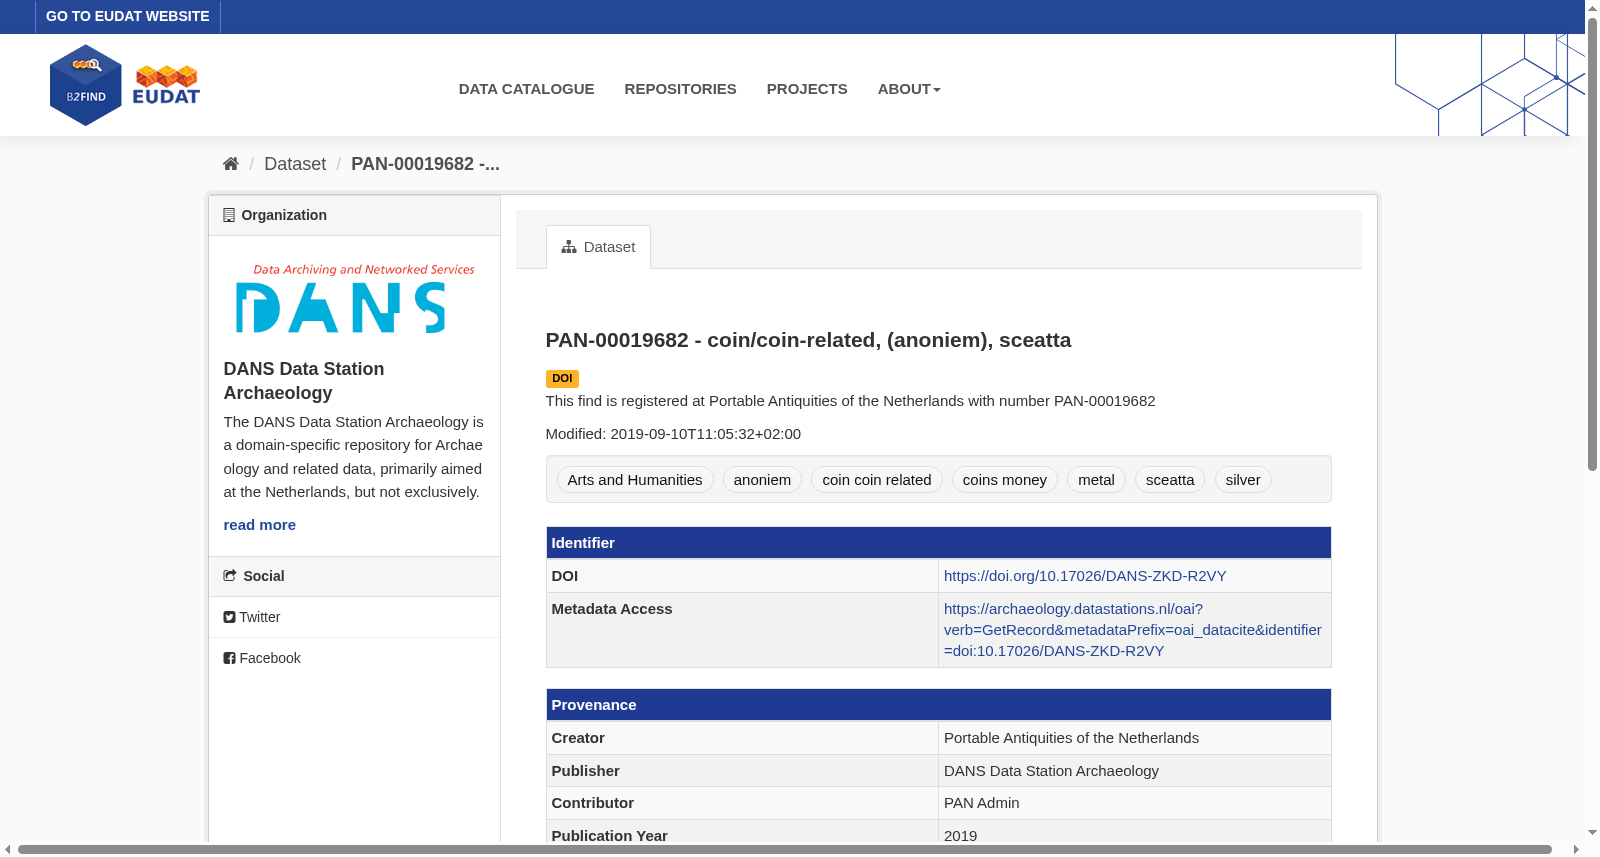This screenshot has width=1600, height=857.
Task: Open the DATA CATALOGUE menu item
Action: coord(526,89)
